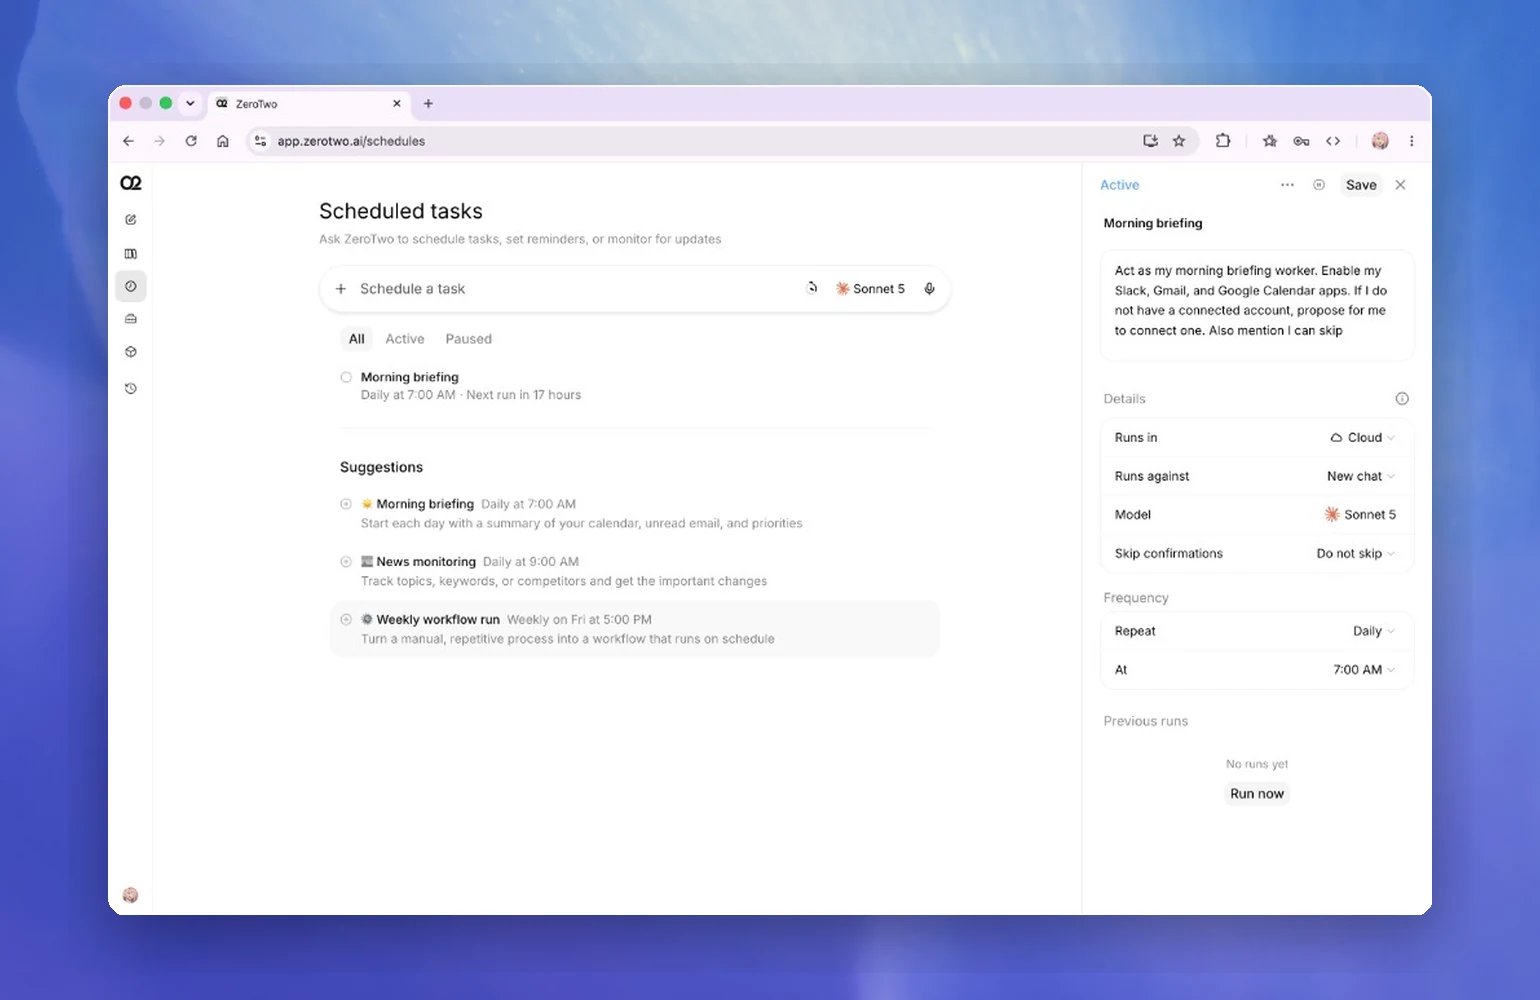
Task: Click the address bar URL
Action: (x=351, y=141)
